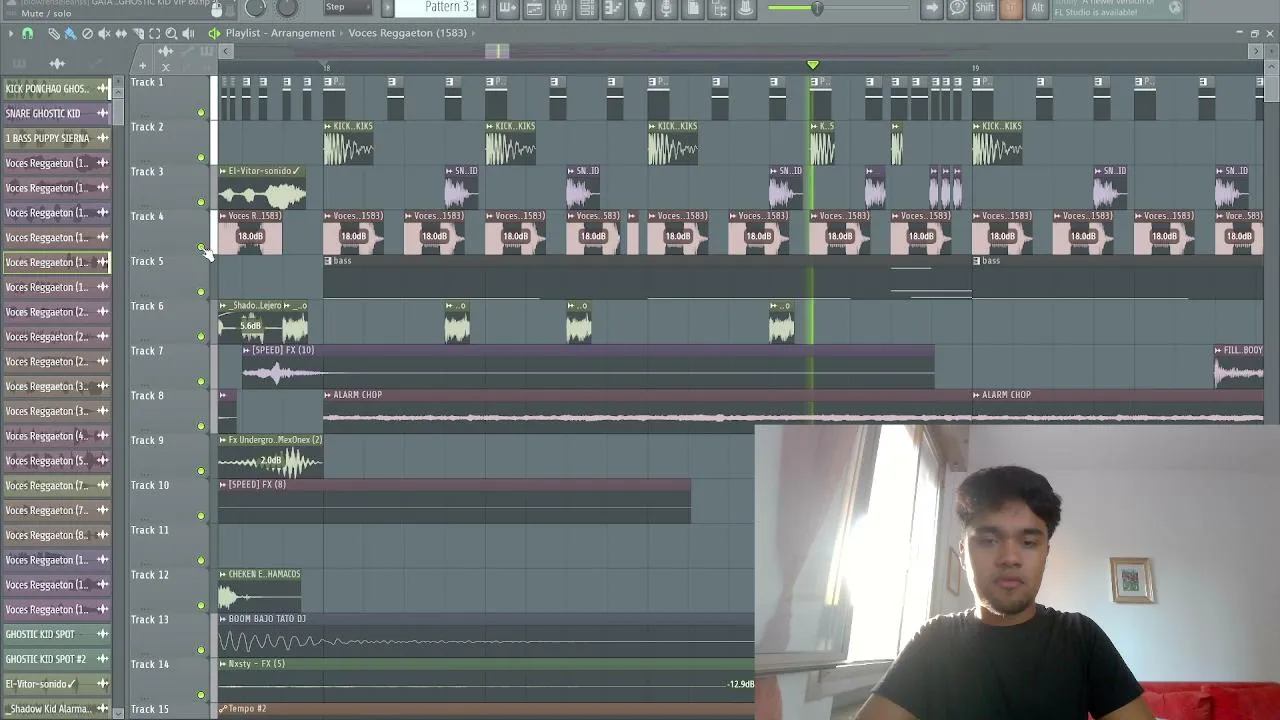
Task: Open the Tempo #2 automation clip menu
Action: click(x=223, y=709)
